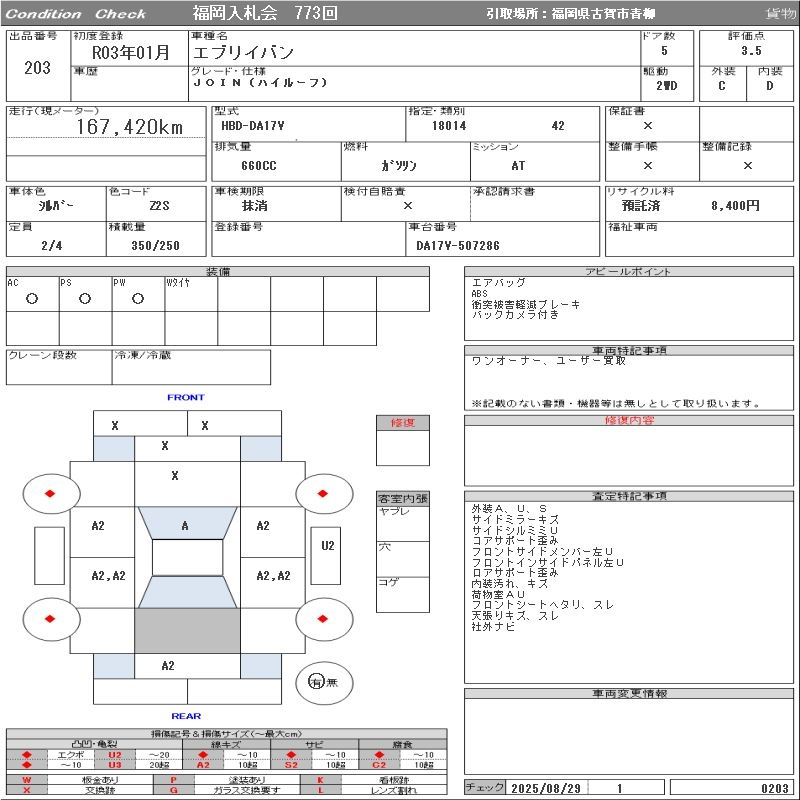Click the 社外ナビ inspection note
This screenshot has height=800, width=800.
[x=493, y=626]
